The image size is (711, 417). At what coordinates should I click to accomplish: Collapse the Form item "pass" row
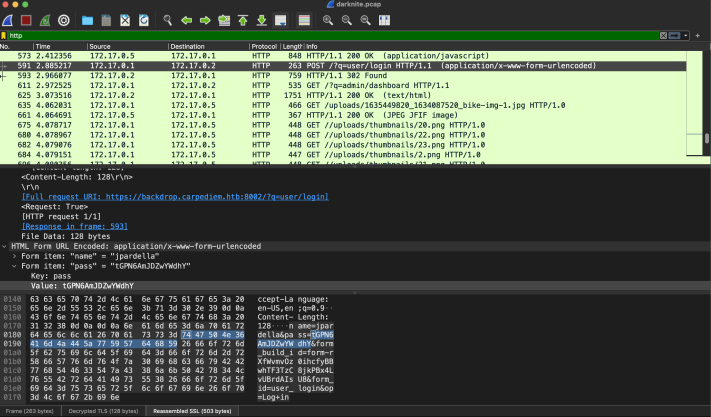(15, 265)
